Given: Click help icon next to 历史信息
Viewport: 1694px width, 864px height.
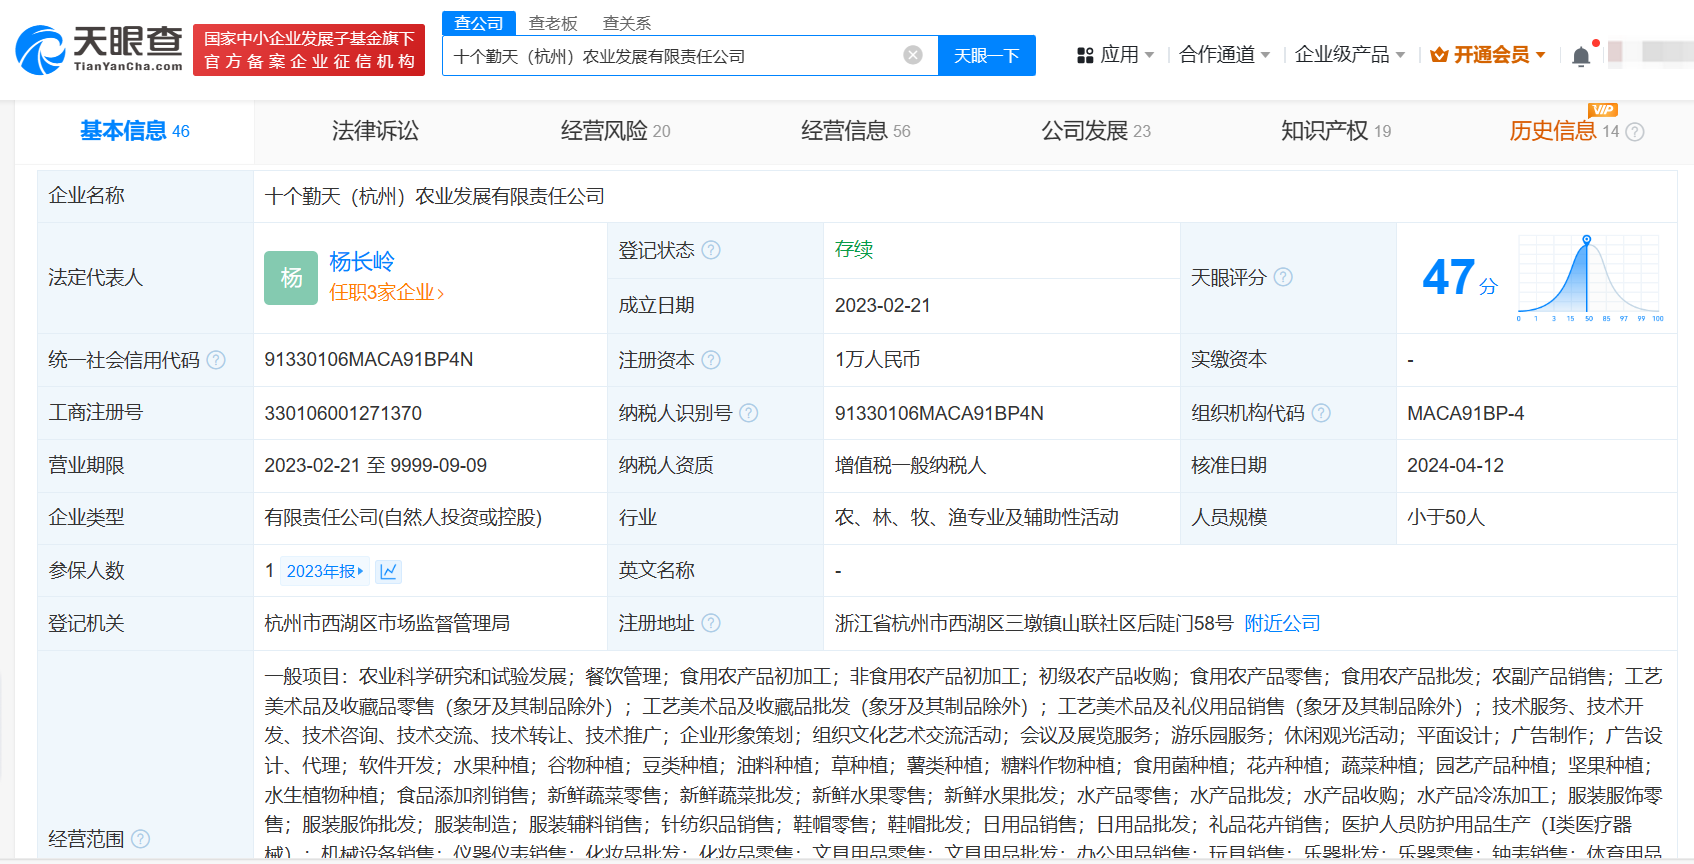Looking at the screenshot, I should [1635, 132].
